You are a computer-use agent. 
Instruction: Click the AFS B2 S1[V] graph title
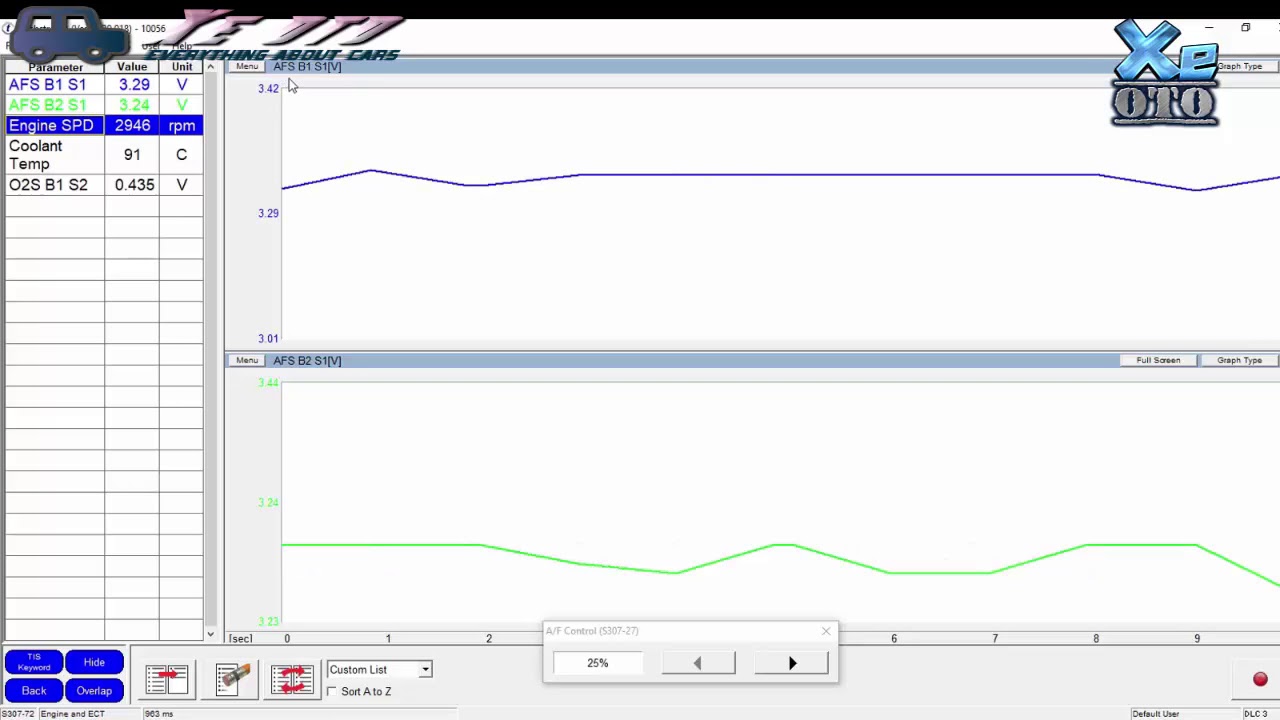pyautogui.click(x=307, y=361)
